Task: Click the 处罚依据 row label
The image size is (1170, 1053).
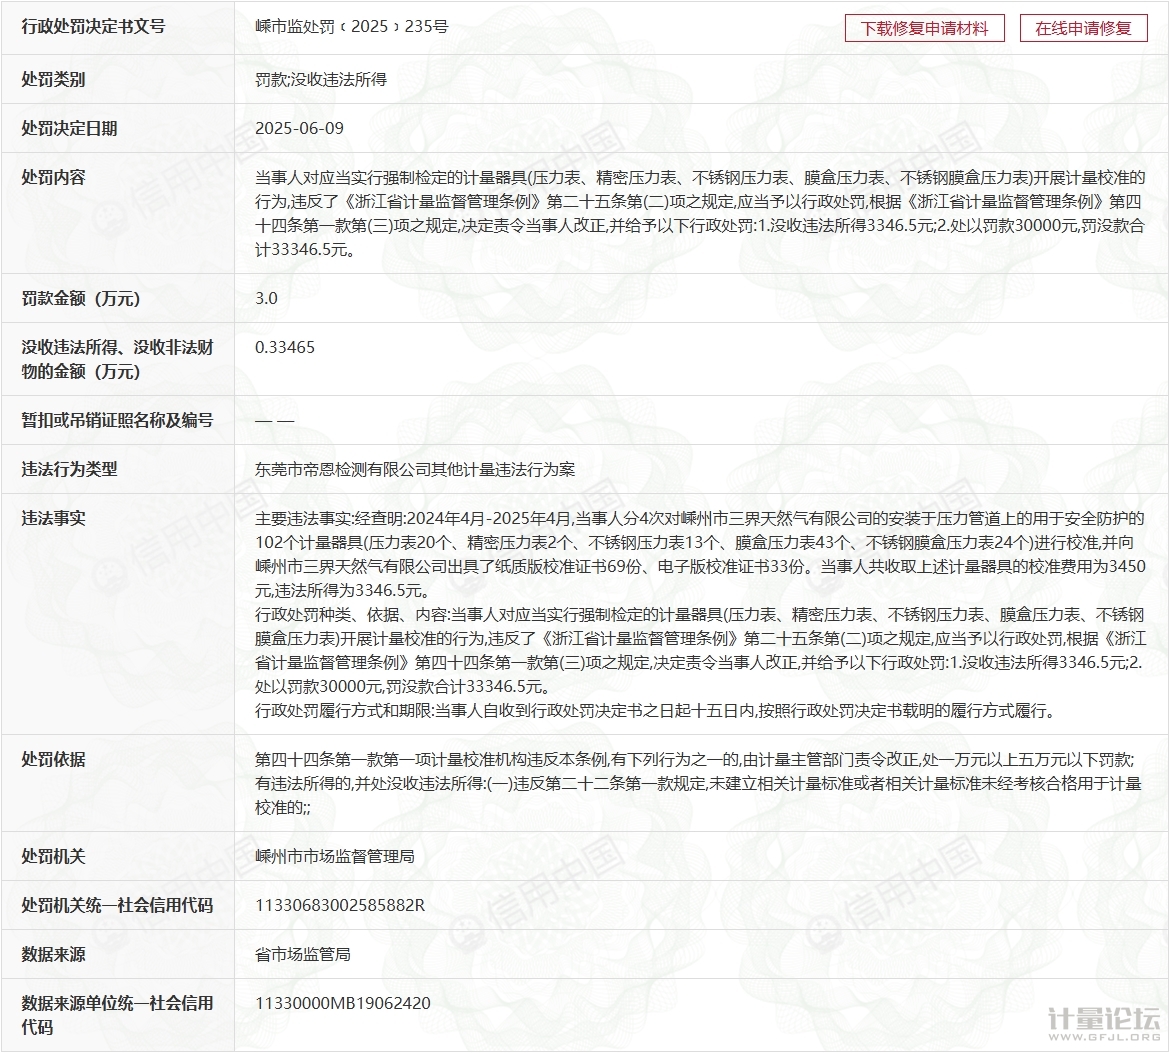Action: pos(53,759)
